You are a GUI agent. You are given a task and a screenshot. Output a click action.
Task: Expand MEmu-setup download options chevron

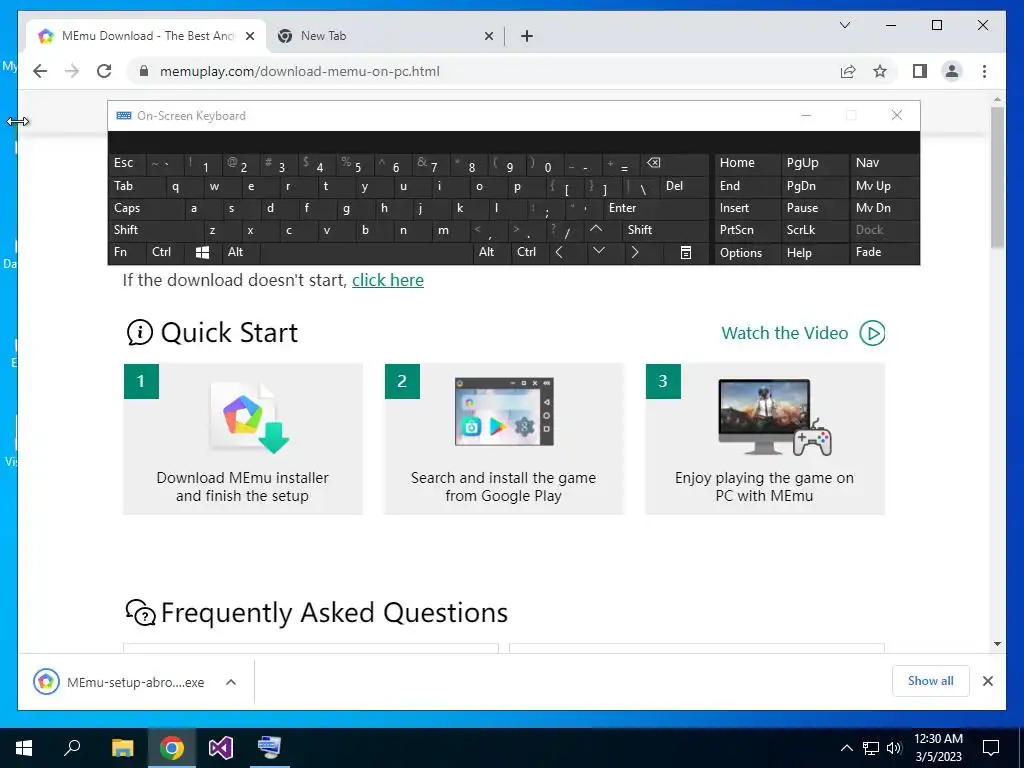coord(231,682)
